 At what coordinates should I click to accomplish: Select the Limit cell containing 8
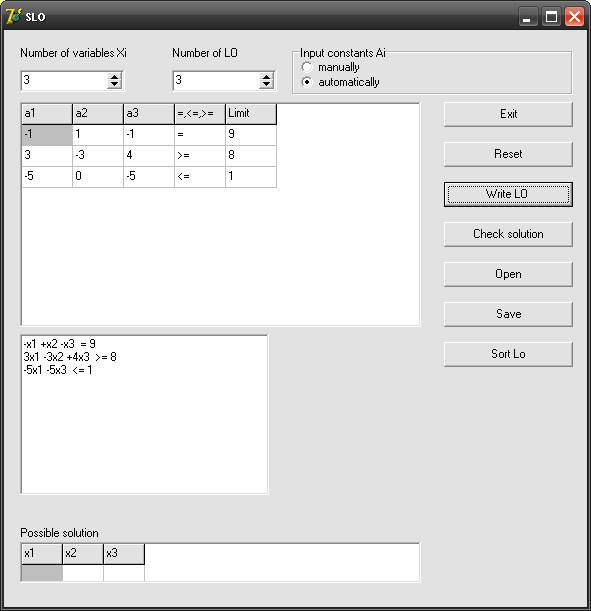pos(251,156)
